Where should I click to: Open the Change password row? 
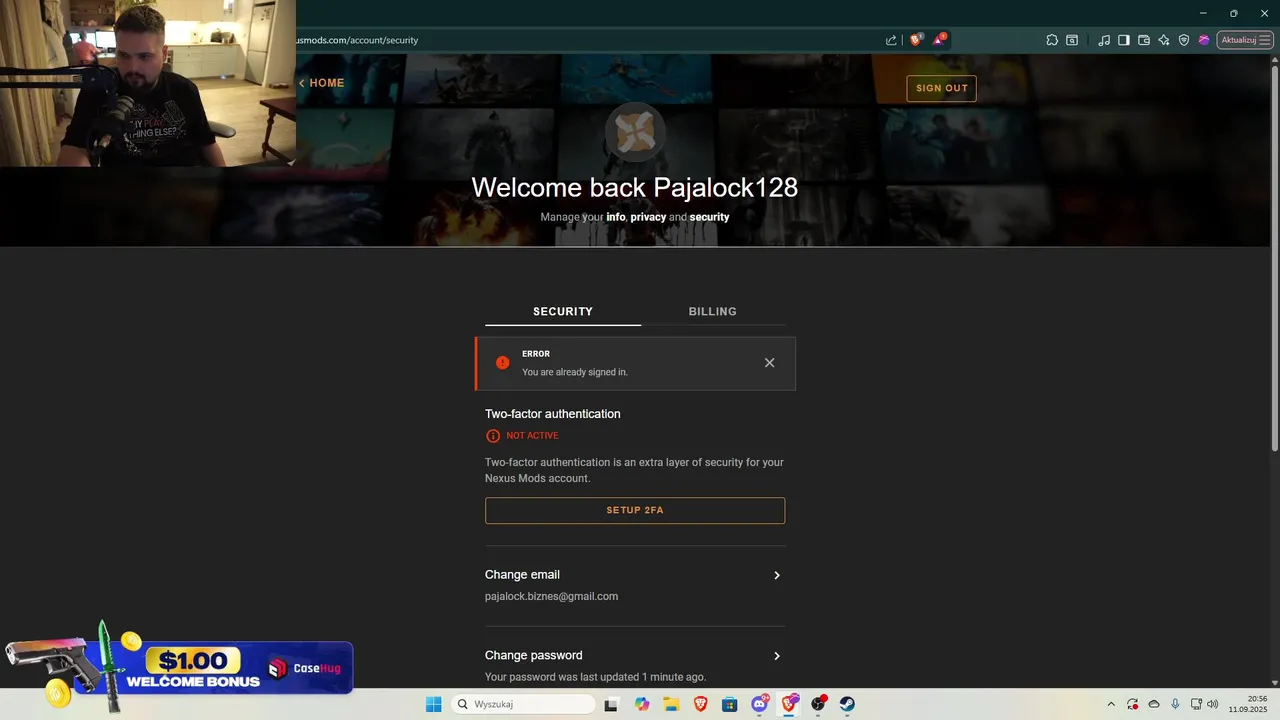coord(635,665)
